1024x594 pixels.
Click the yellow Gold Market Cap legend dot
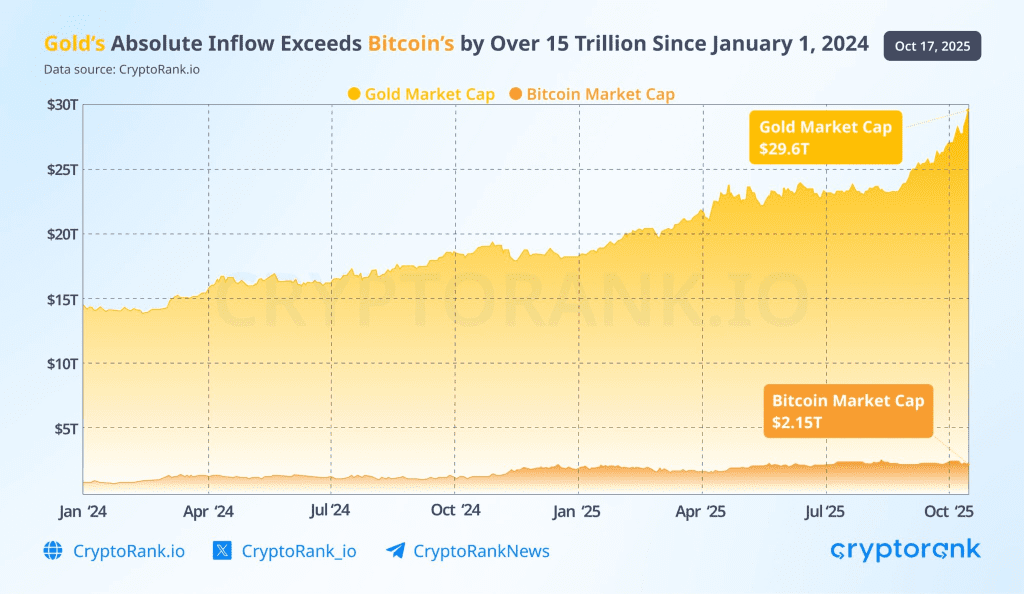click(354, 94)
